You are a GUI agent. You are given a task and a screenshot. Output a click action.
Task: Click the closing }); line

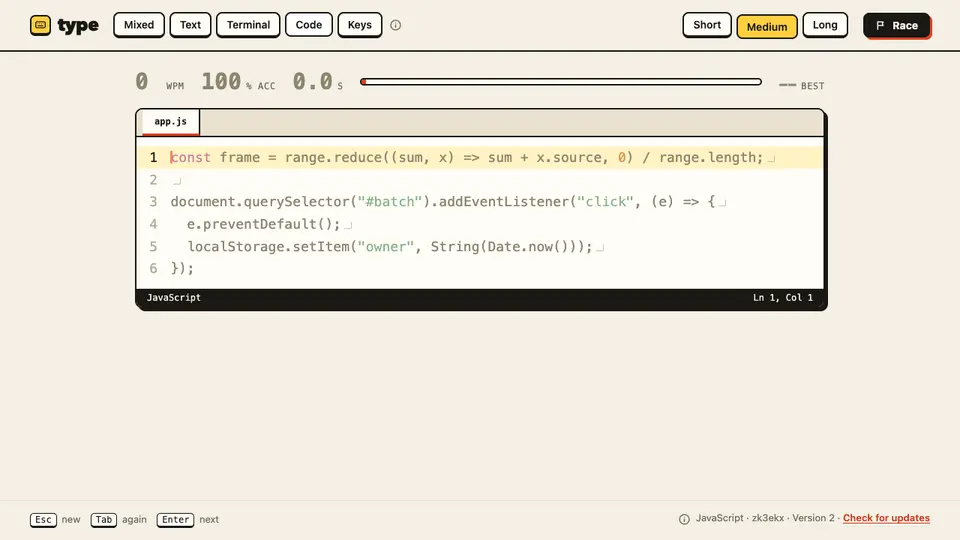480,268
